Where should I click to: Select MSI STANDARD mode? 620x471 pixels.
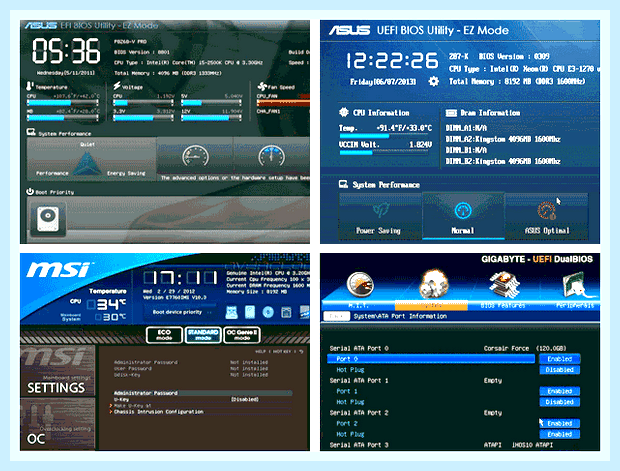[203, 335]
